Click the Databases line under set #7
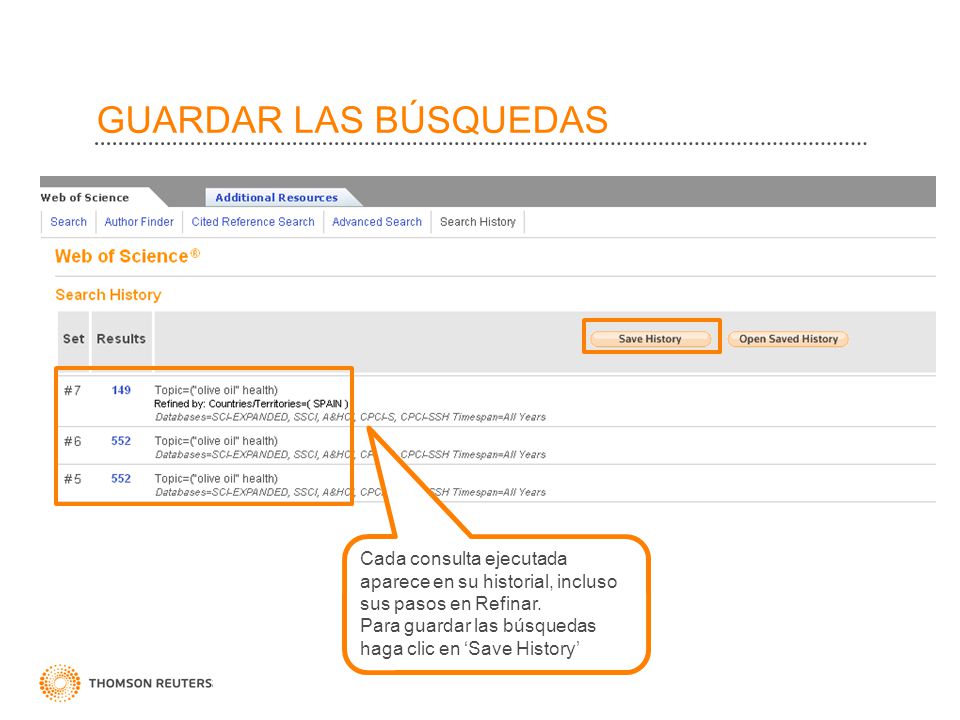 coord(350,417)
